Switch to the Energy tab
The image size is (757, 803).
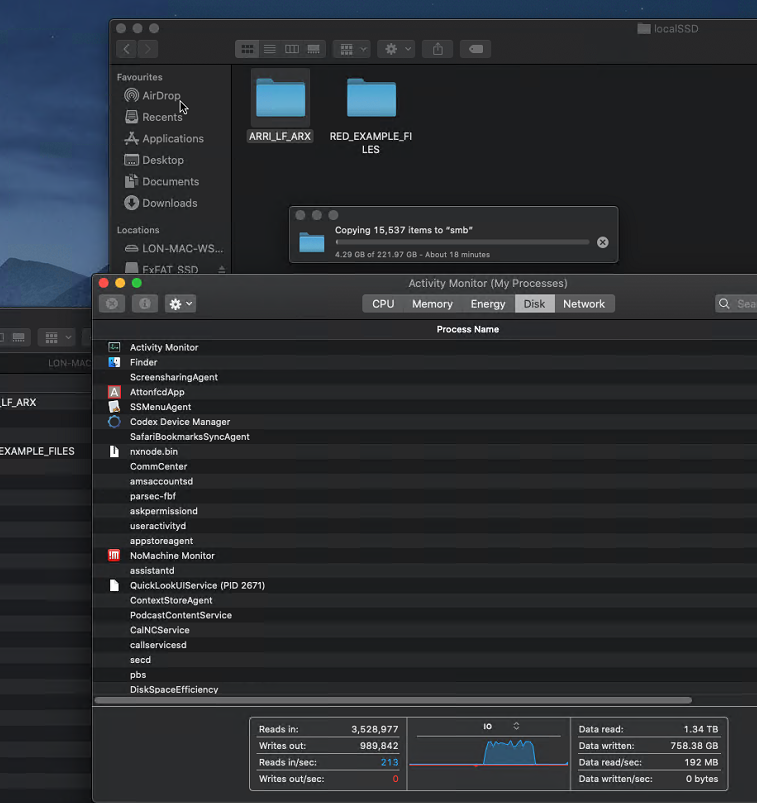tap(488, 304)
